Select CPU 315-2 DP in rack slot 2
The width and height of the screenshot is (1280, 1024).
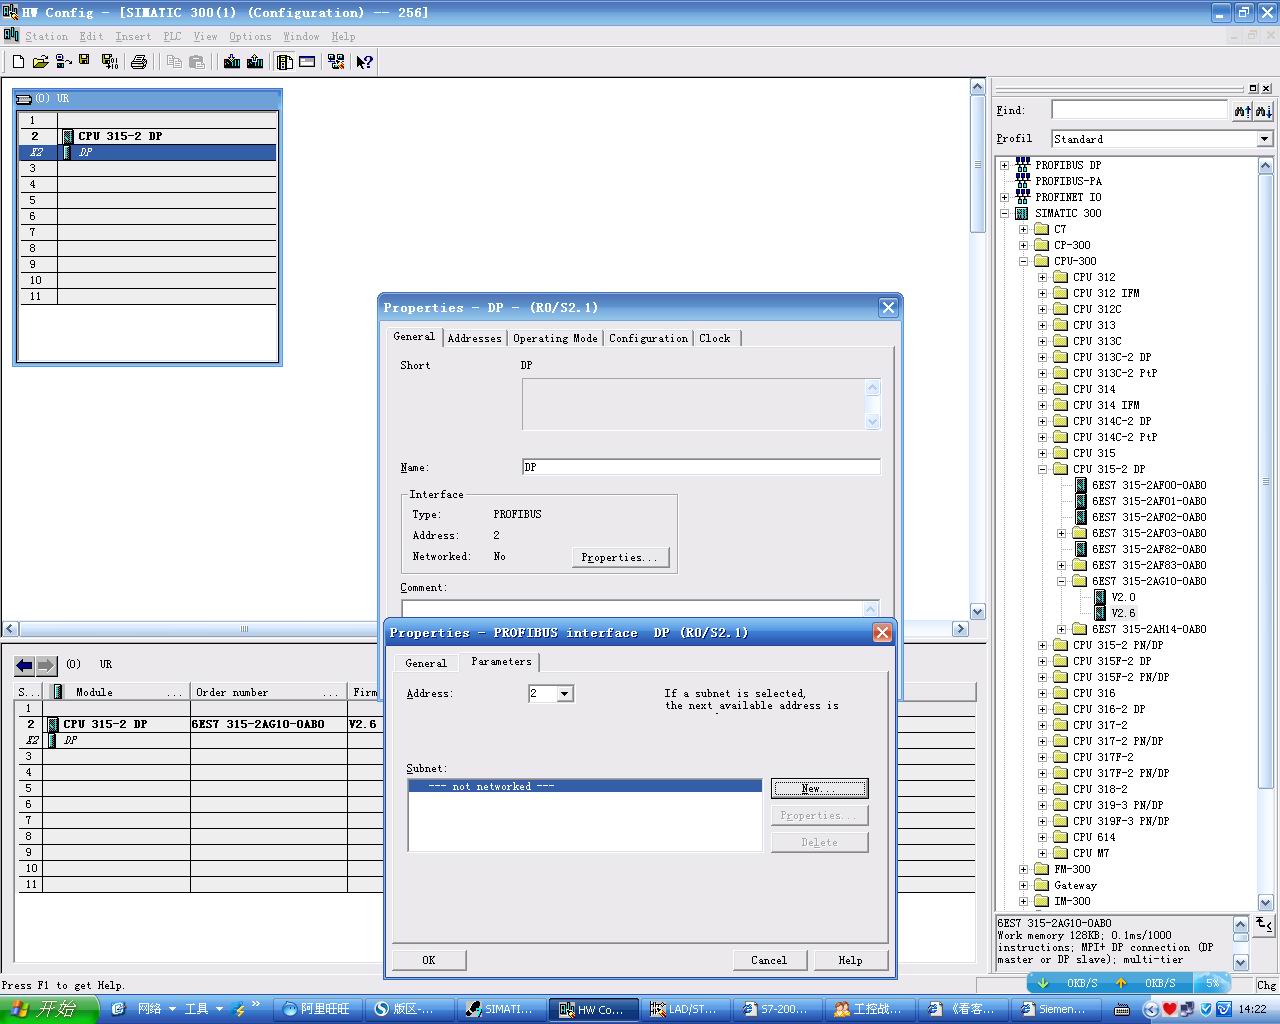tap(120, 136)
